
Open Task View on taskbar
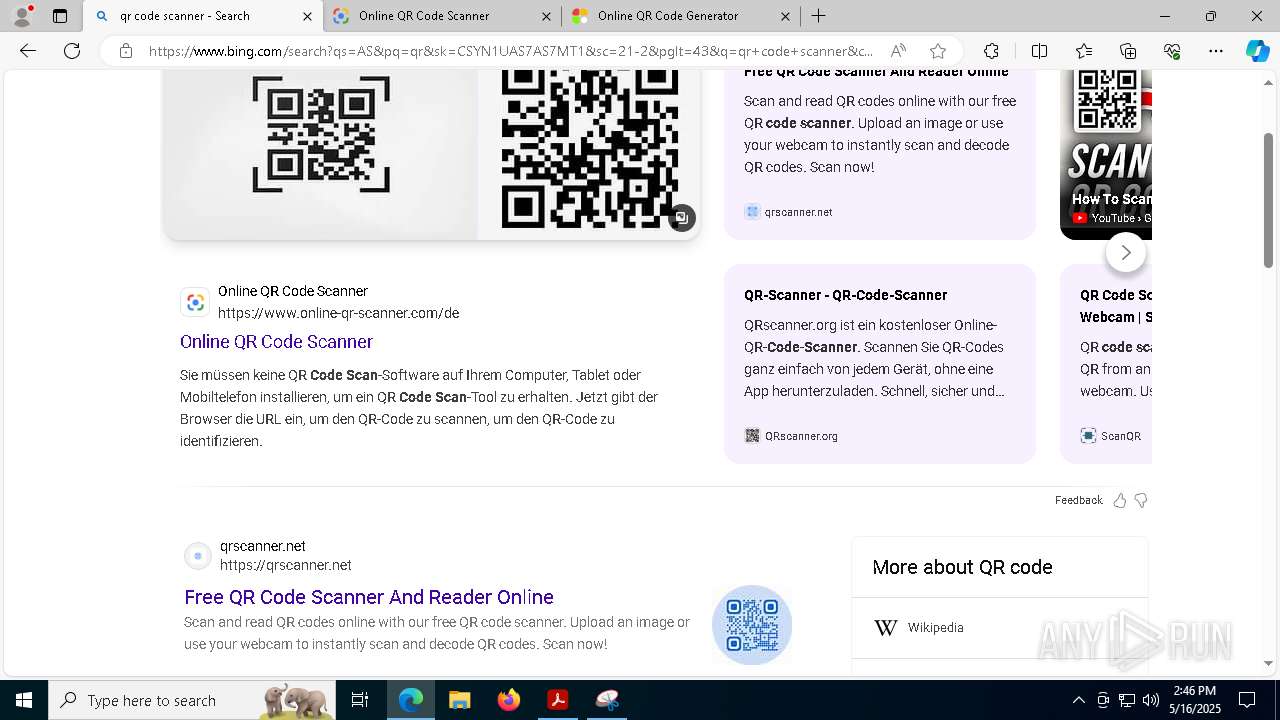[360, 700]
